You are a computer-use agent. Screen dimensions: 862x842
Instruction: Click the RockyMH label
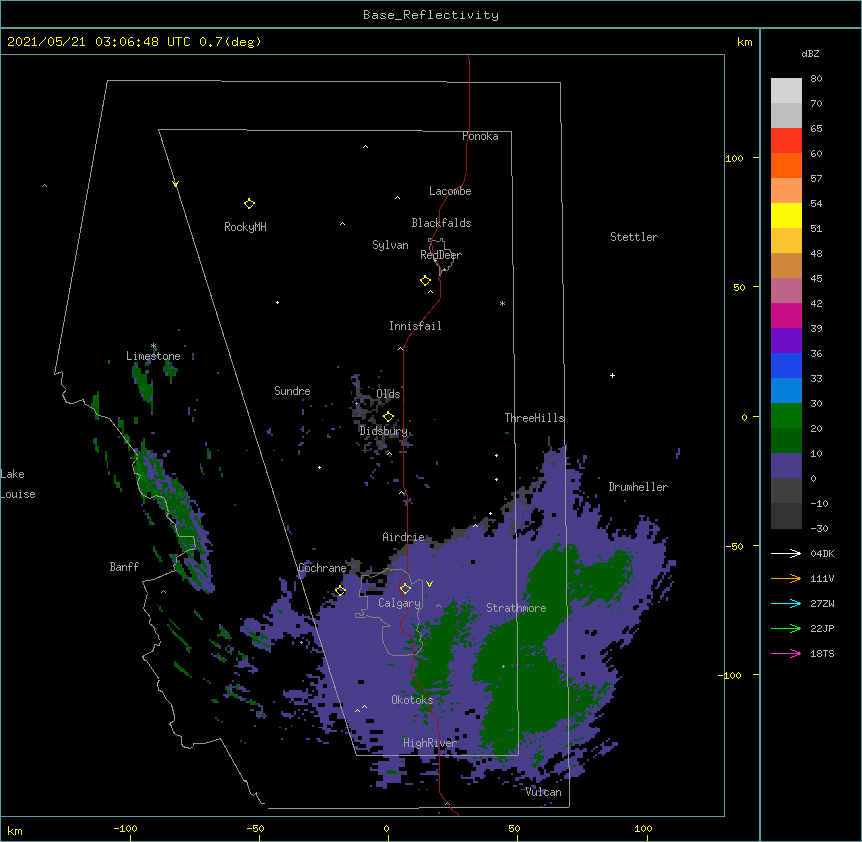tap(245, 227)
